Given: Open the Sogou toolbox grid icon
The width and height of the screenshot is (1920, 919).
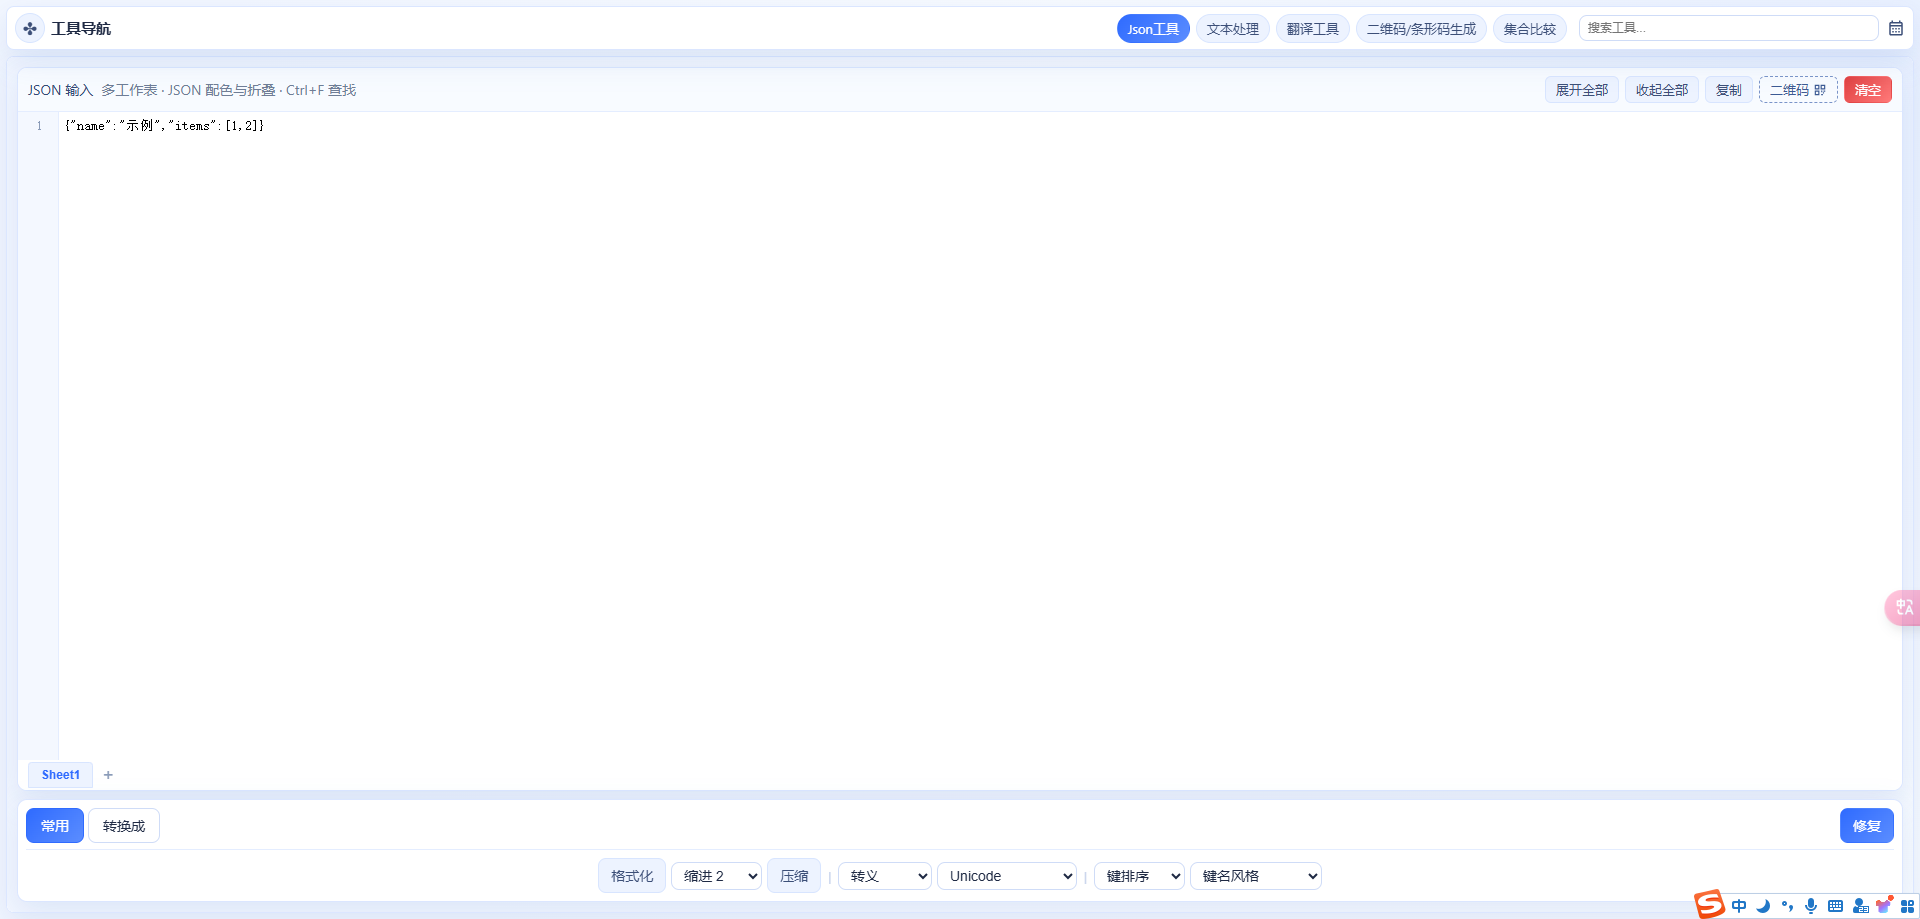Looking at the screenshot, I should click(1908, 906).
